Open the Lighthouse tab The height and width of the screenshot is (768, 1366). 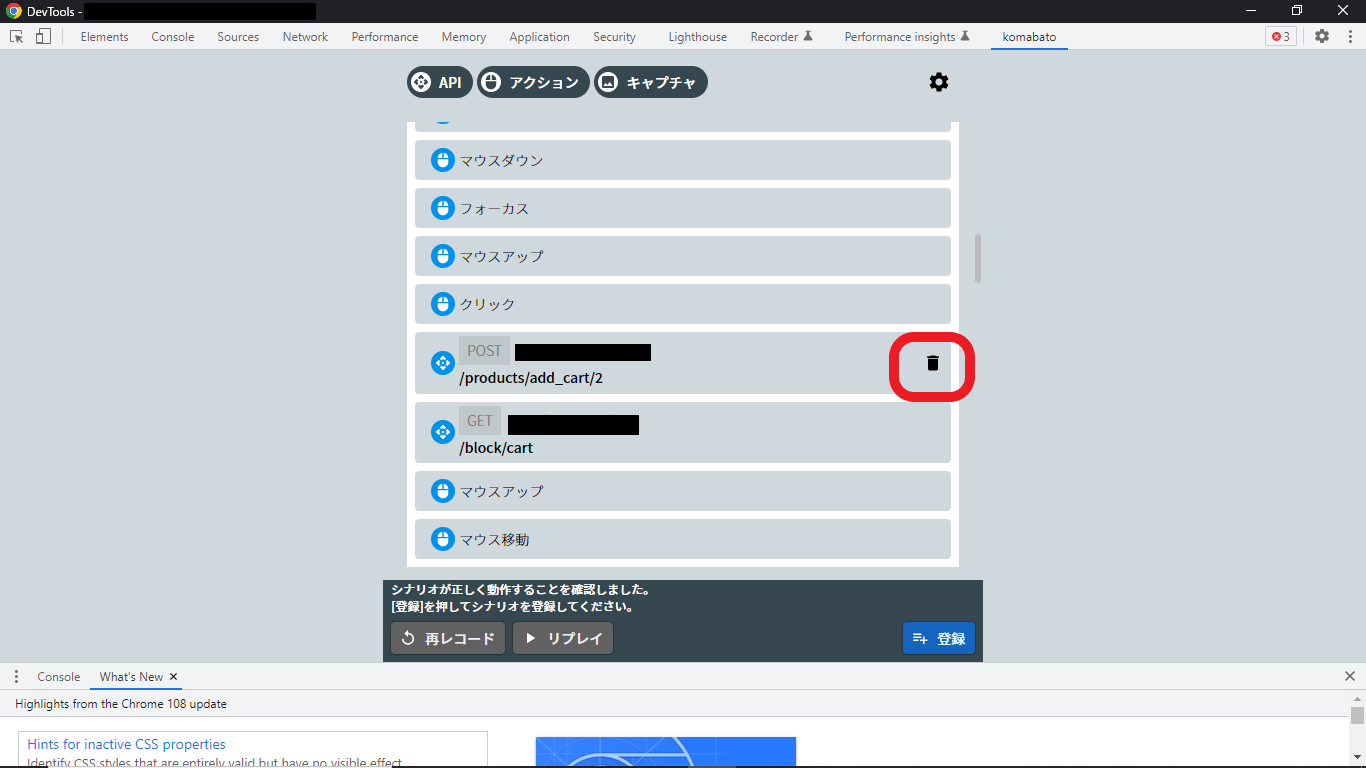(x=698, y=36)
